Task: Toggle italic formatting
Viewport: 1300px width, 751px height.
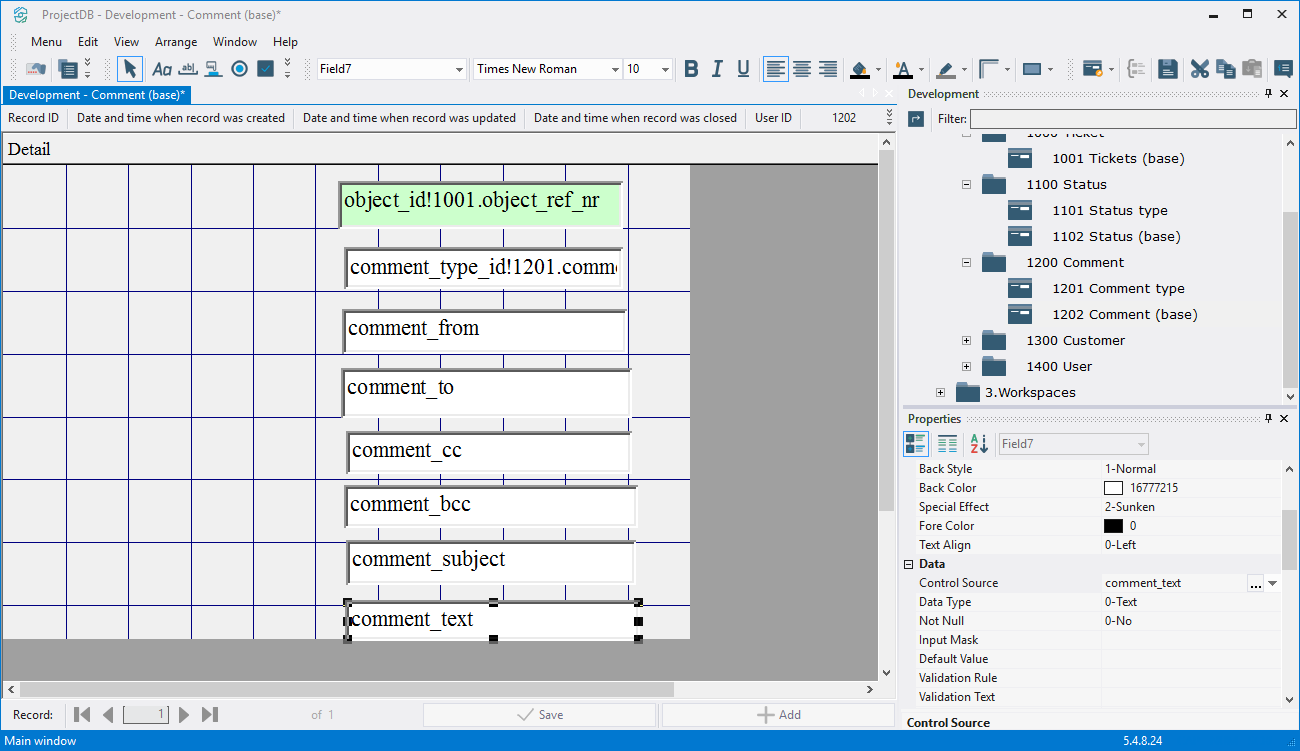Action: [717, 69]
